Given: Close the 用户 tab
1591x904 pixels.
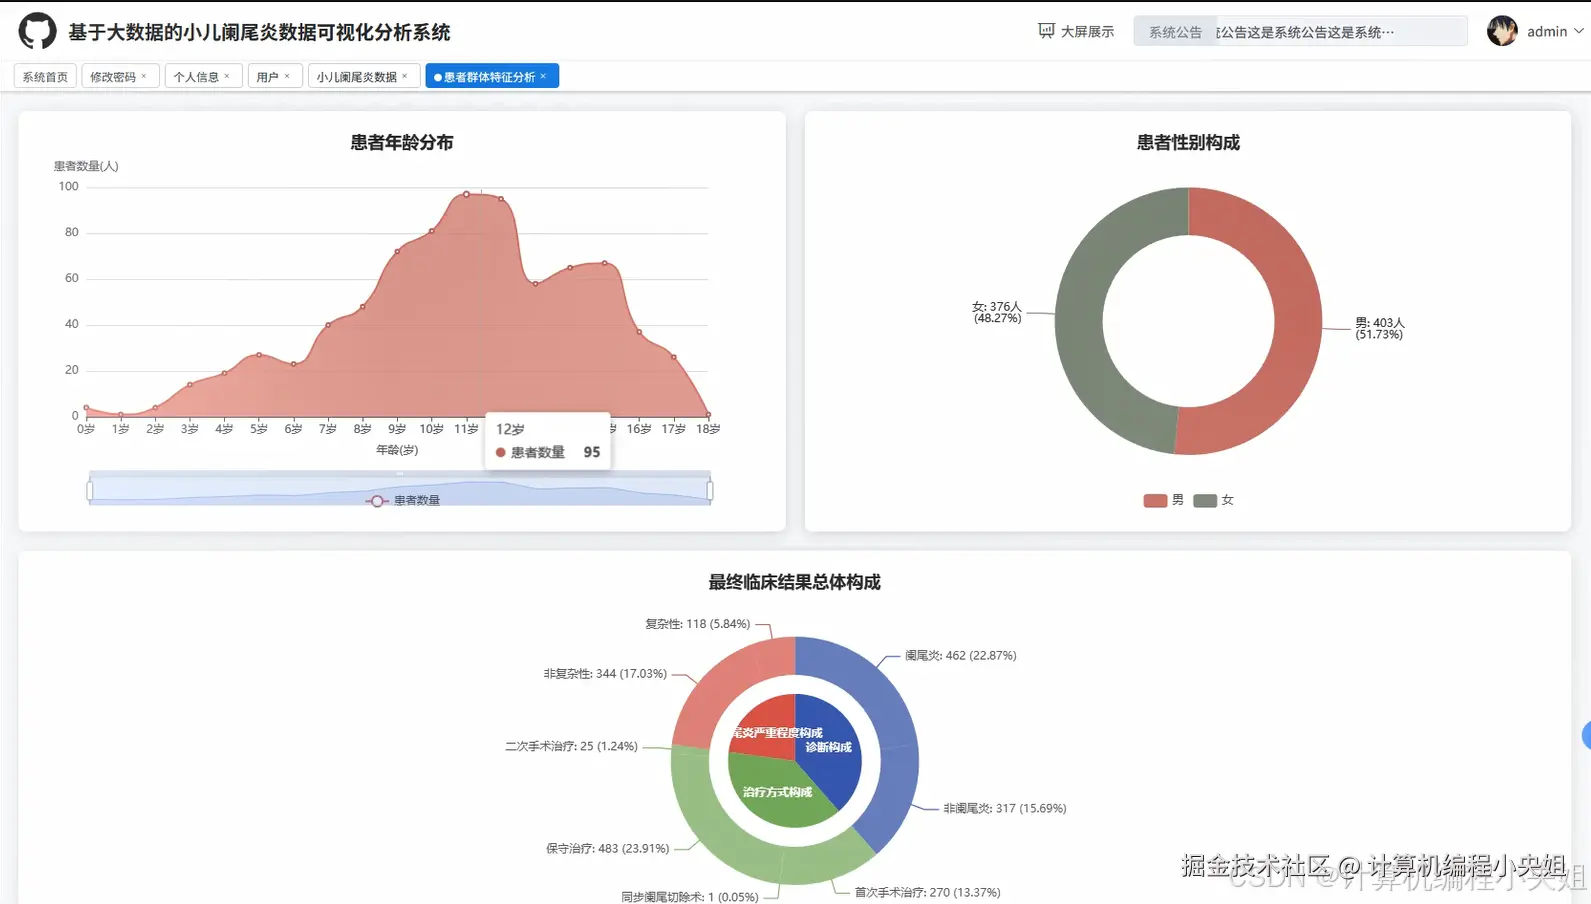Looking at the screenshot, I should (x=287, y=76).
